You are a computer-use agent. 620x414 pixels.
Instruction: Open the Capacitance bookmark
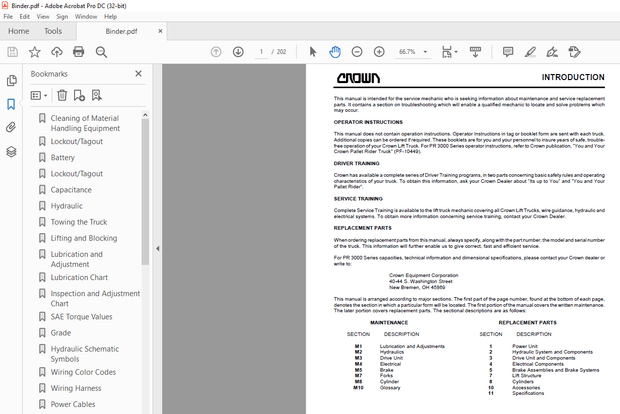(x=71, y=190)
